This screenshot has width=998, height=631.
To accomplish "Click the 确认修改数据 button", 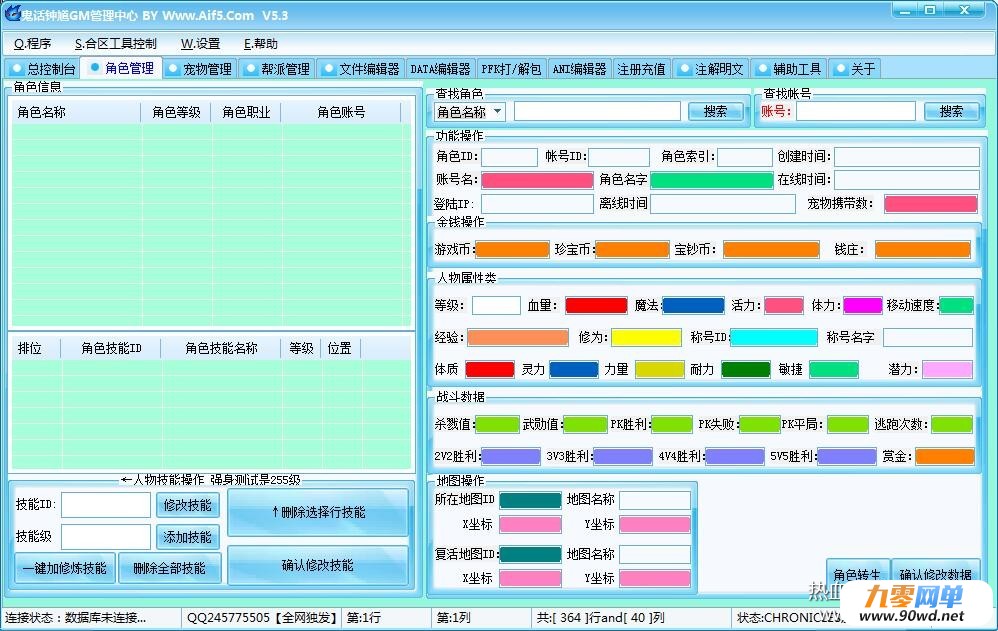I will pos(935,574).
